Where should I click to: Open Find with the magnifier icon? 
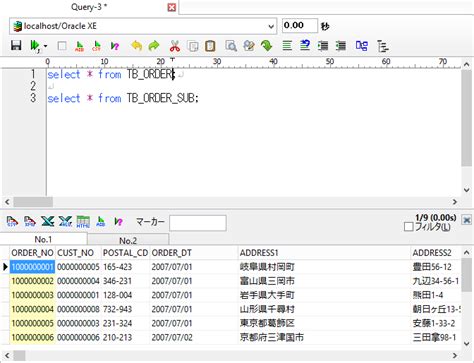231,46
